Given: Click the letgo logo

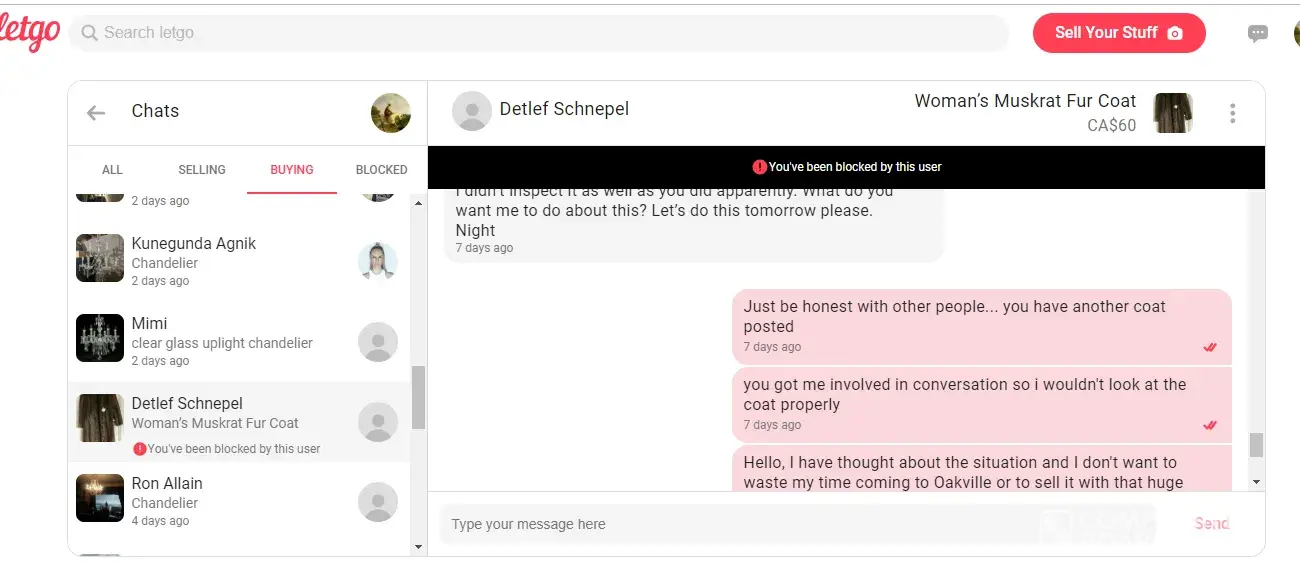Looking at the screenshot, I should pos(30,33).
